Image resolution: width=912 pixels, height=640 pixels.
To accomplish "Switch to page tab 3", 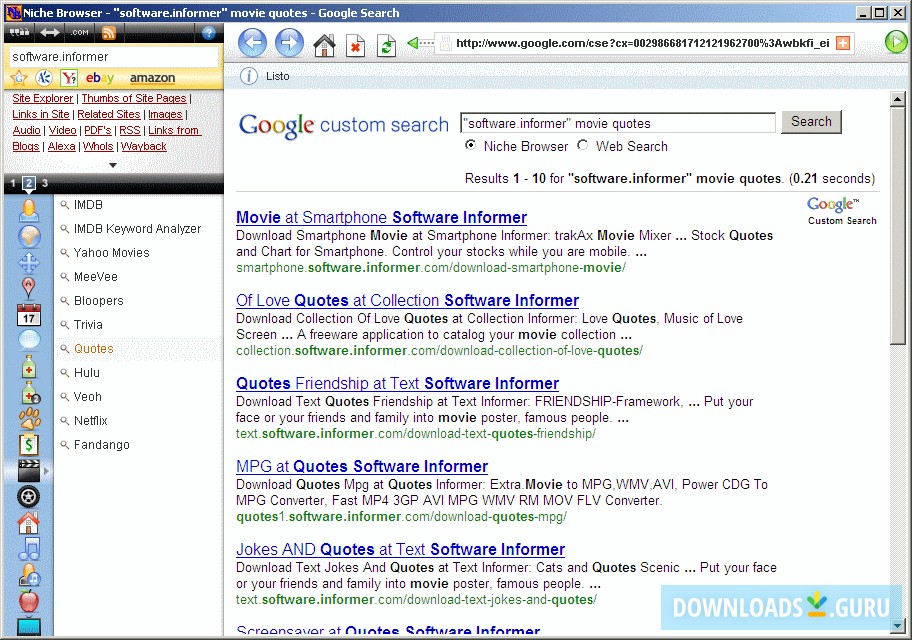I will (x=45, y=183).
